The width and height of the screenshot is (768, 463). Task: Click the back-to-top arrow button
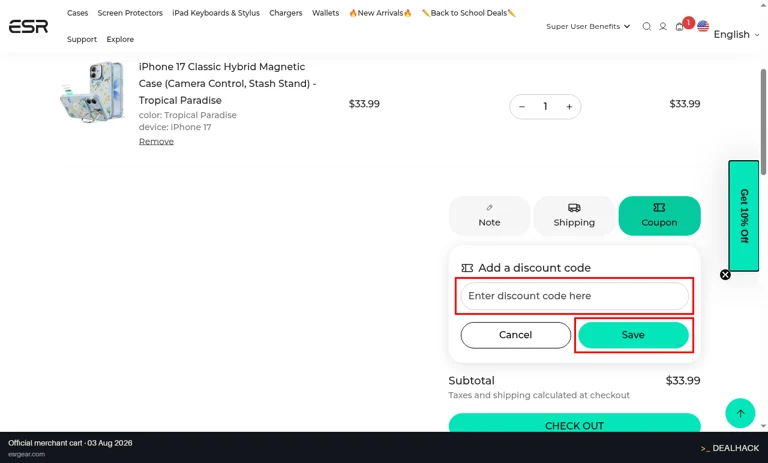(x=740, y=413)
